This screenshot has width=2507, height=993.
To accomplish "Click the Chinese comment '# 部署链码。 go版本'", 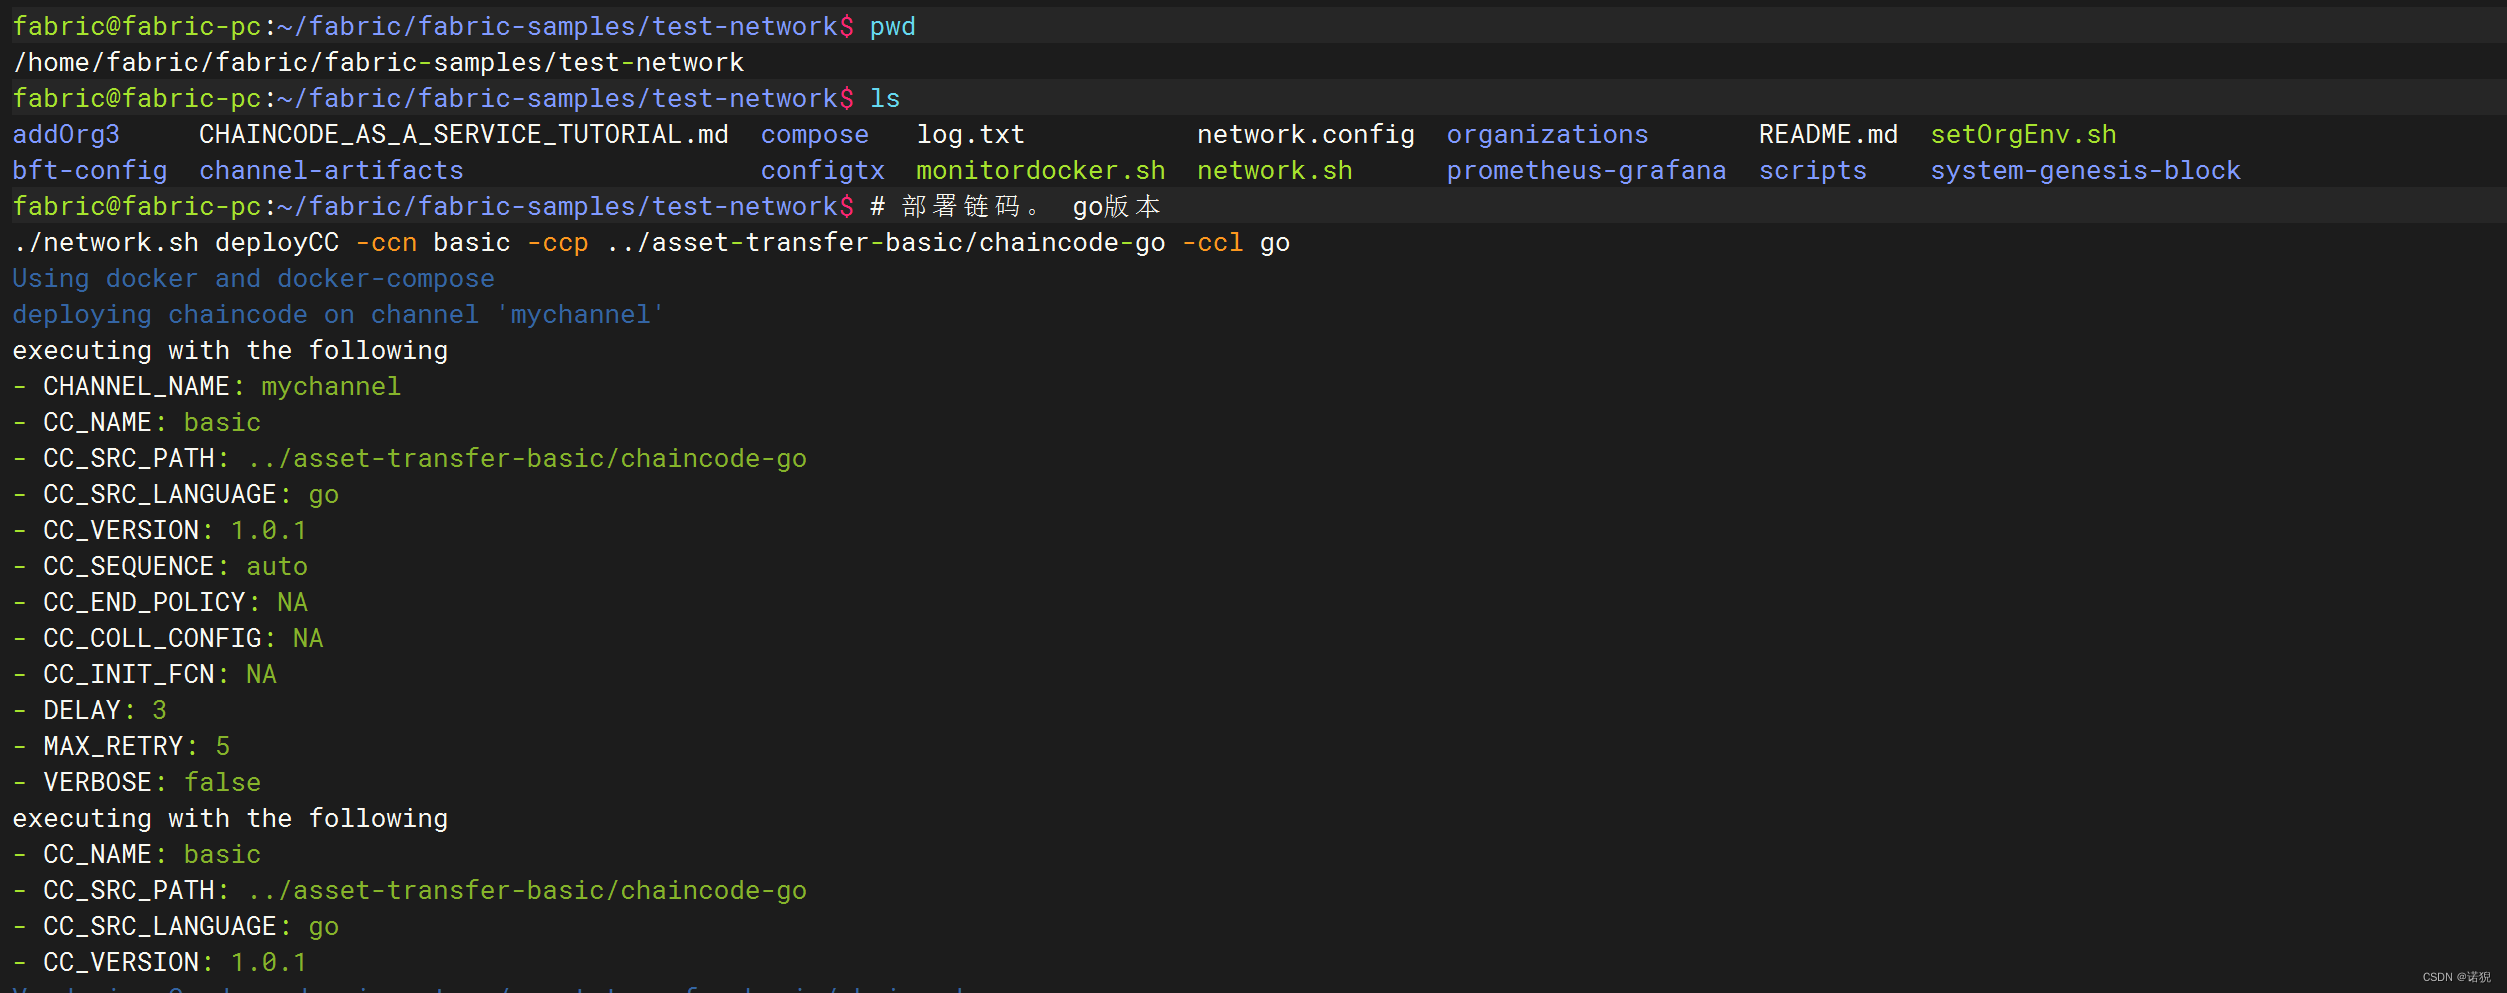I will pos(1015,207).
